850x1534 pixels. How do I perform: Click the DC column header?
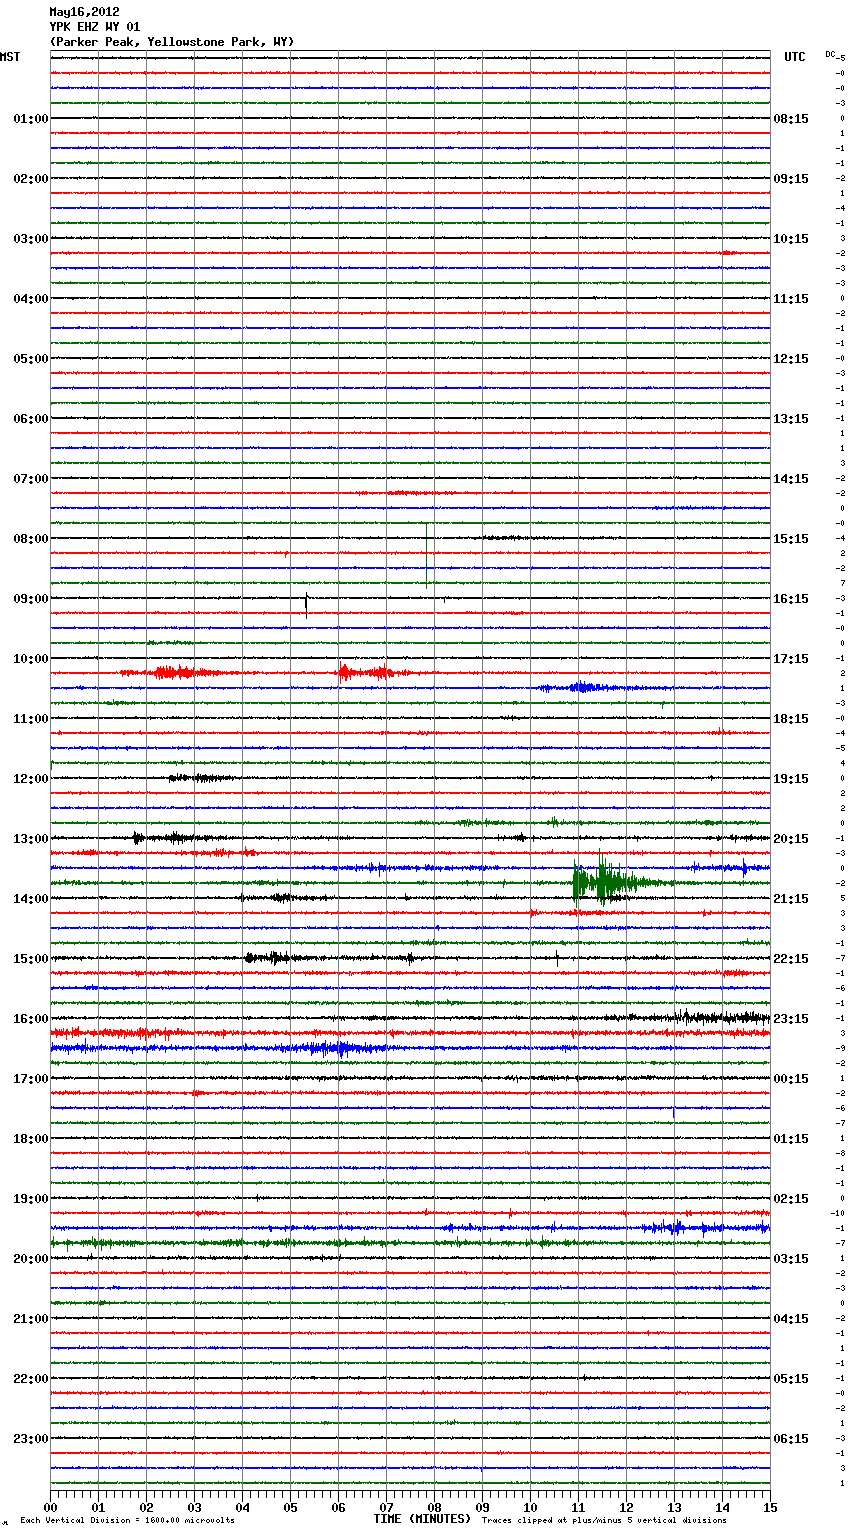pyautogui.click(x=830, y=54)
